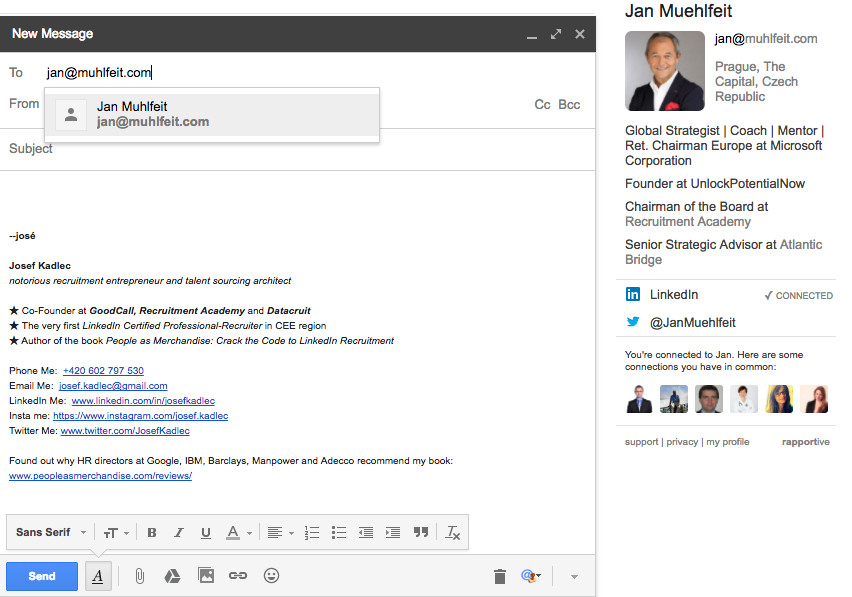Open Jan Muehlfeit profile photo
This screenshot has height=597, width=852.
(665, 71)
